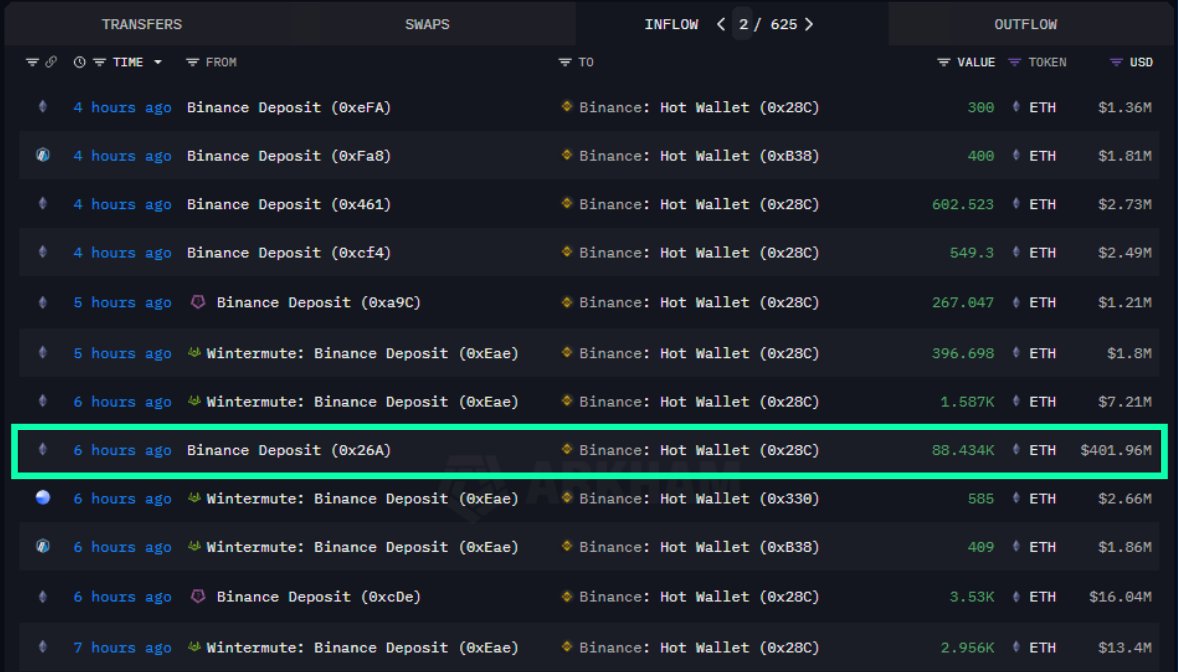Click the 88.434K value
1178x672 pixels.
tap(962, 450)
